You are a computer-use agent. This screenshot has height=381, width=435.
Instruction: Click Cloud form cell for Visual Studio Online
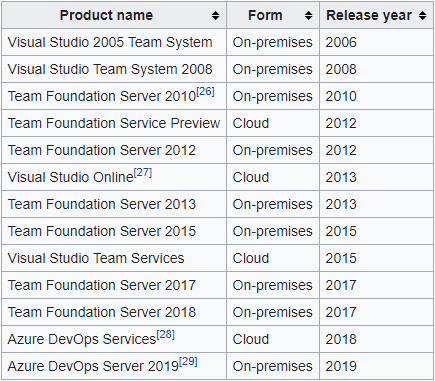click(x=273, y=177)
